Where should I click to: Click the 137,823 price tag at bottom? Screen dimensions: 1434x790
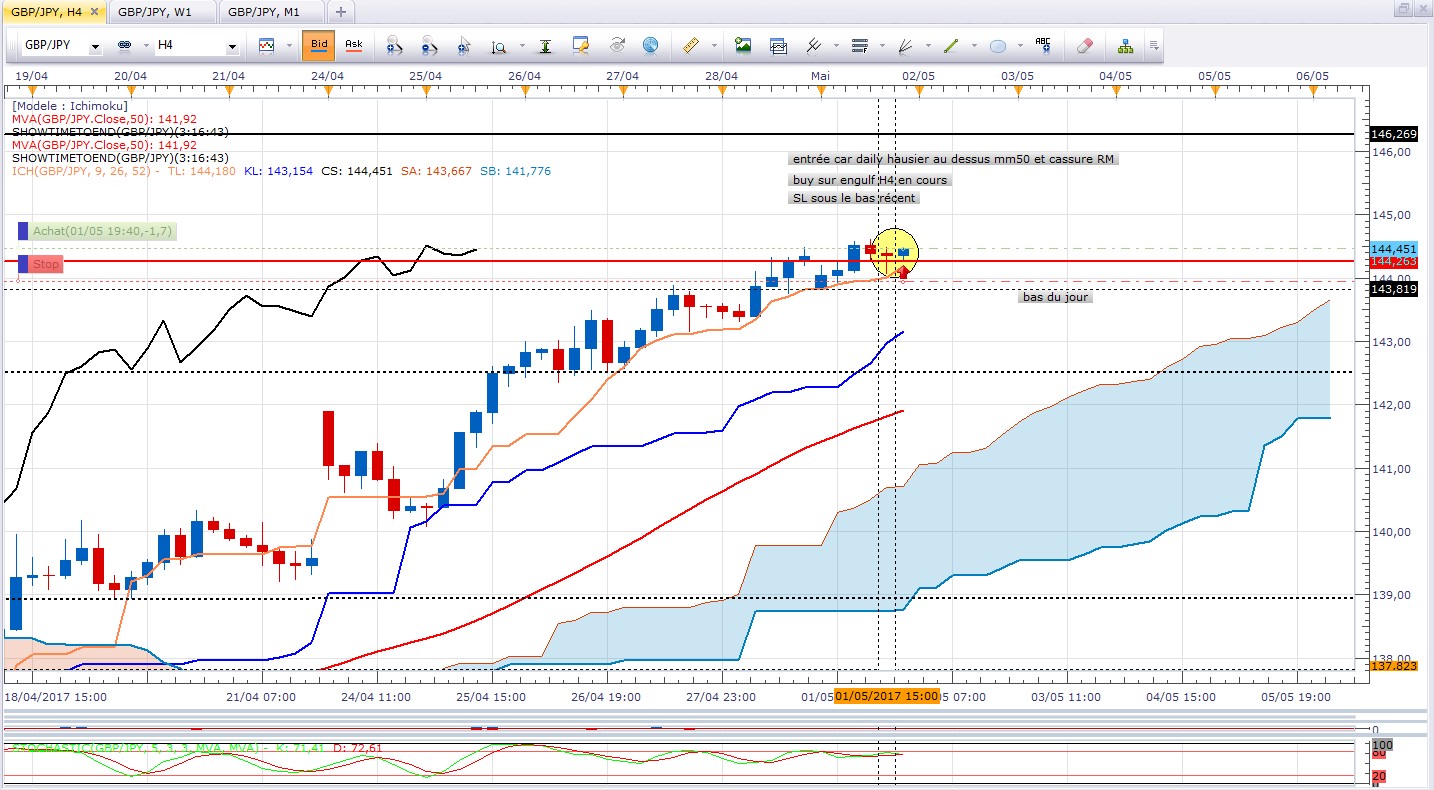click(1394, 666)
